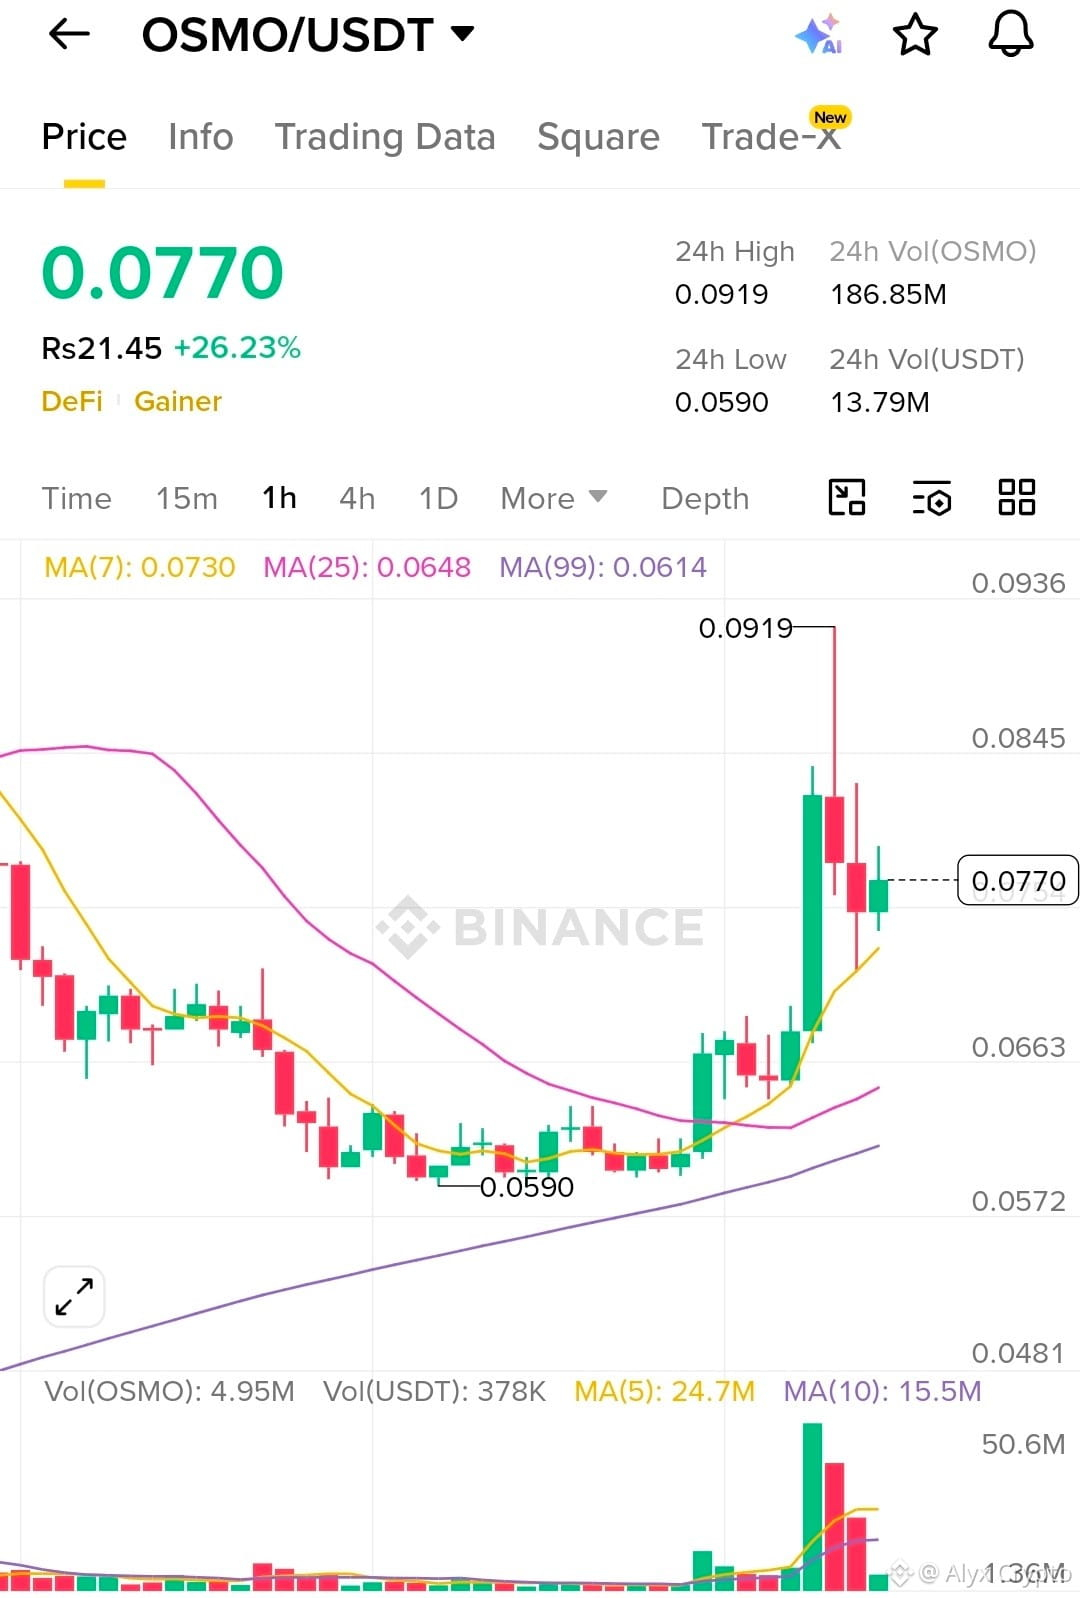1080x1598 pixels.
Task: Add OSMO/USDT to favorites with star
Action: click(915, 35)
